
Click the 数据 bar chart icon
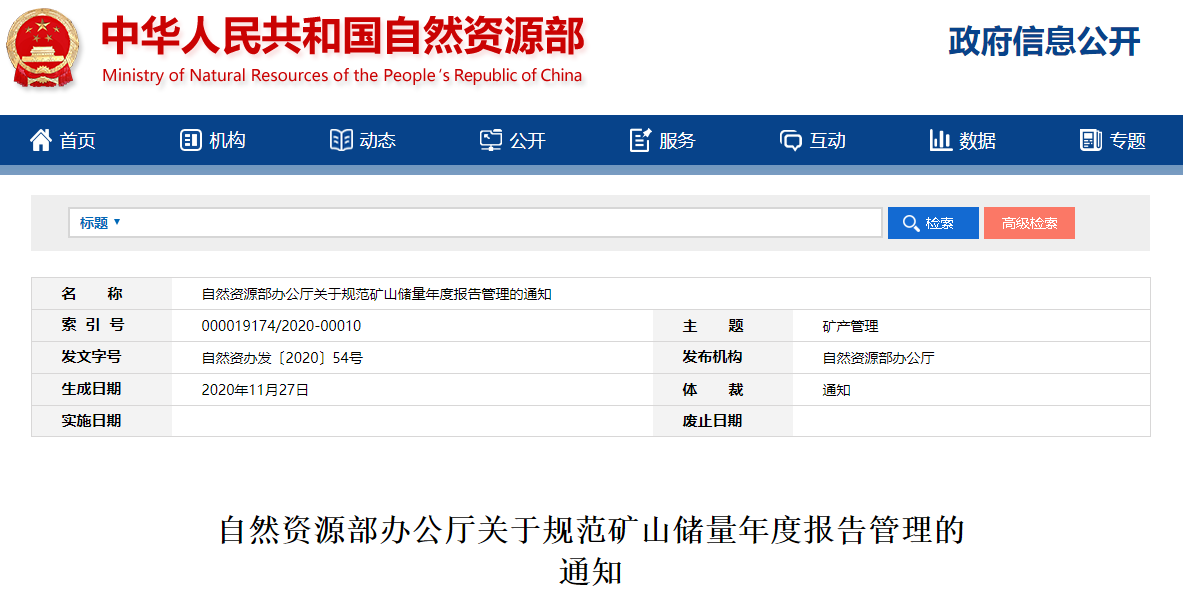(940, 141)
